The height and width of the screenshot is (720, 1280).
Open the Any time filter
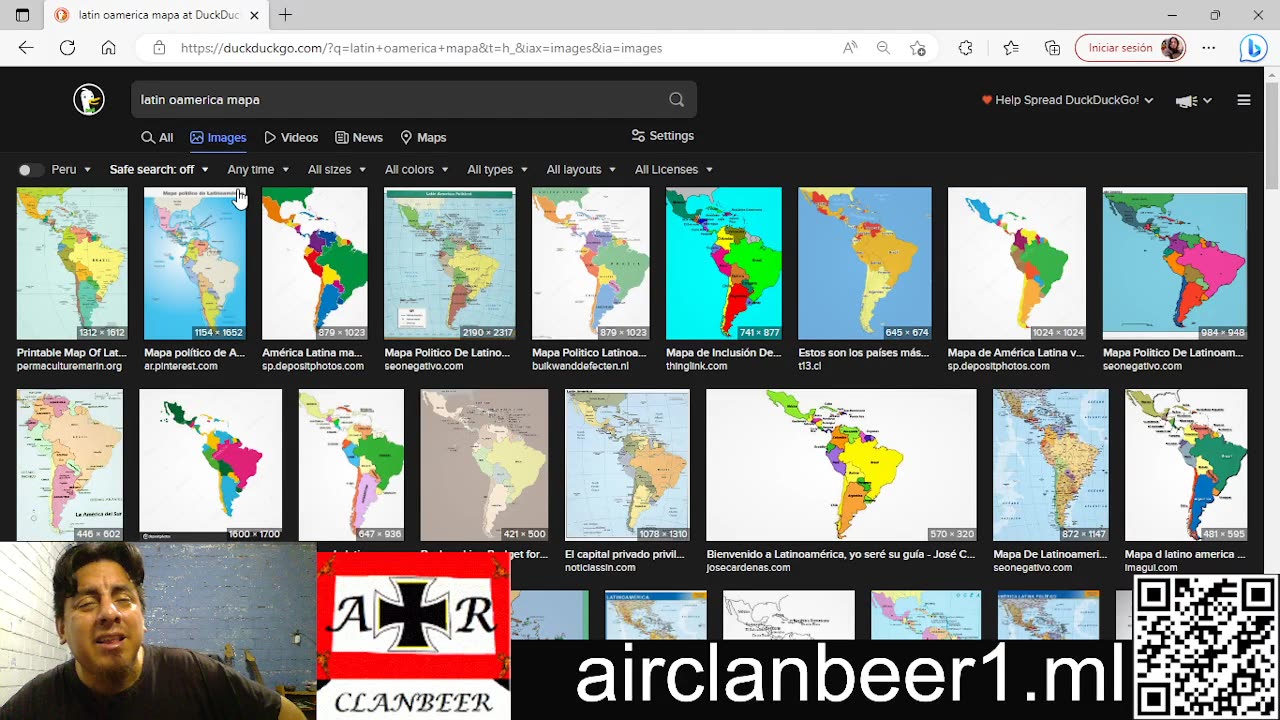pos(258,170)
